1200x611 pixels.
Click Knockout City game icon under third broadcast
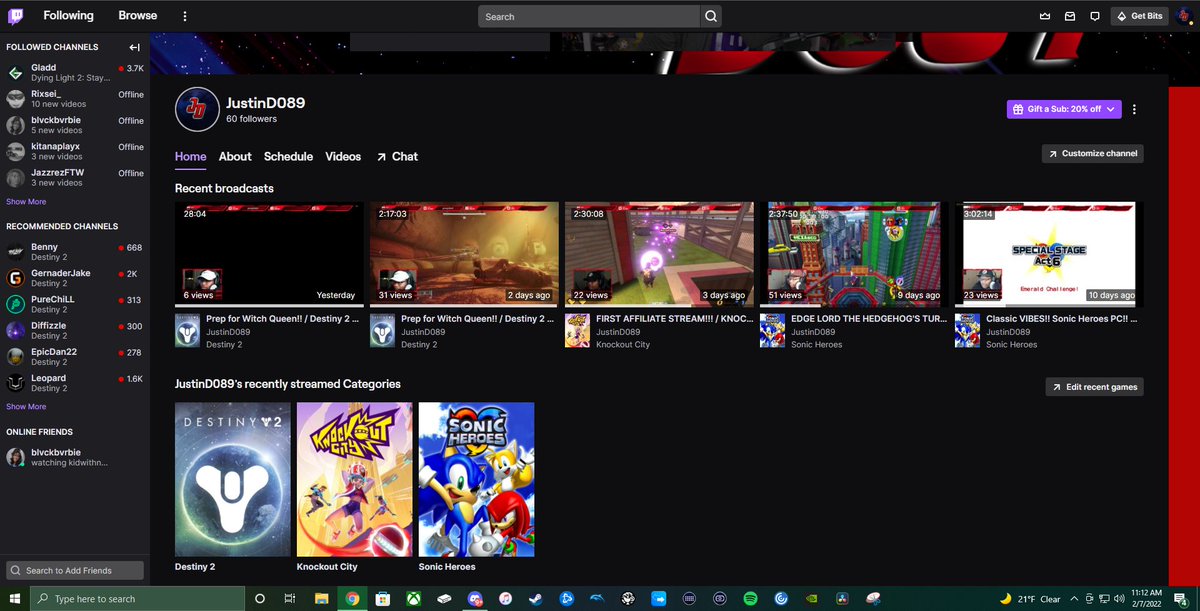click(577, 331)
